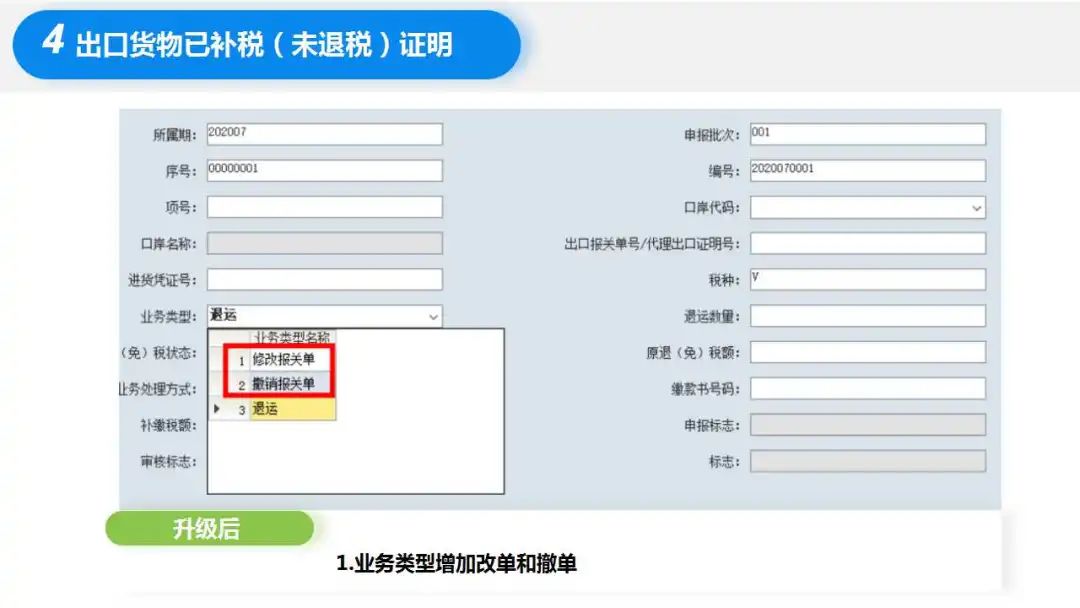Click the 原退（免）税额 field

click(868, 353)
